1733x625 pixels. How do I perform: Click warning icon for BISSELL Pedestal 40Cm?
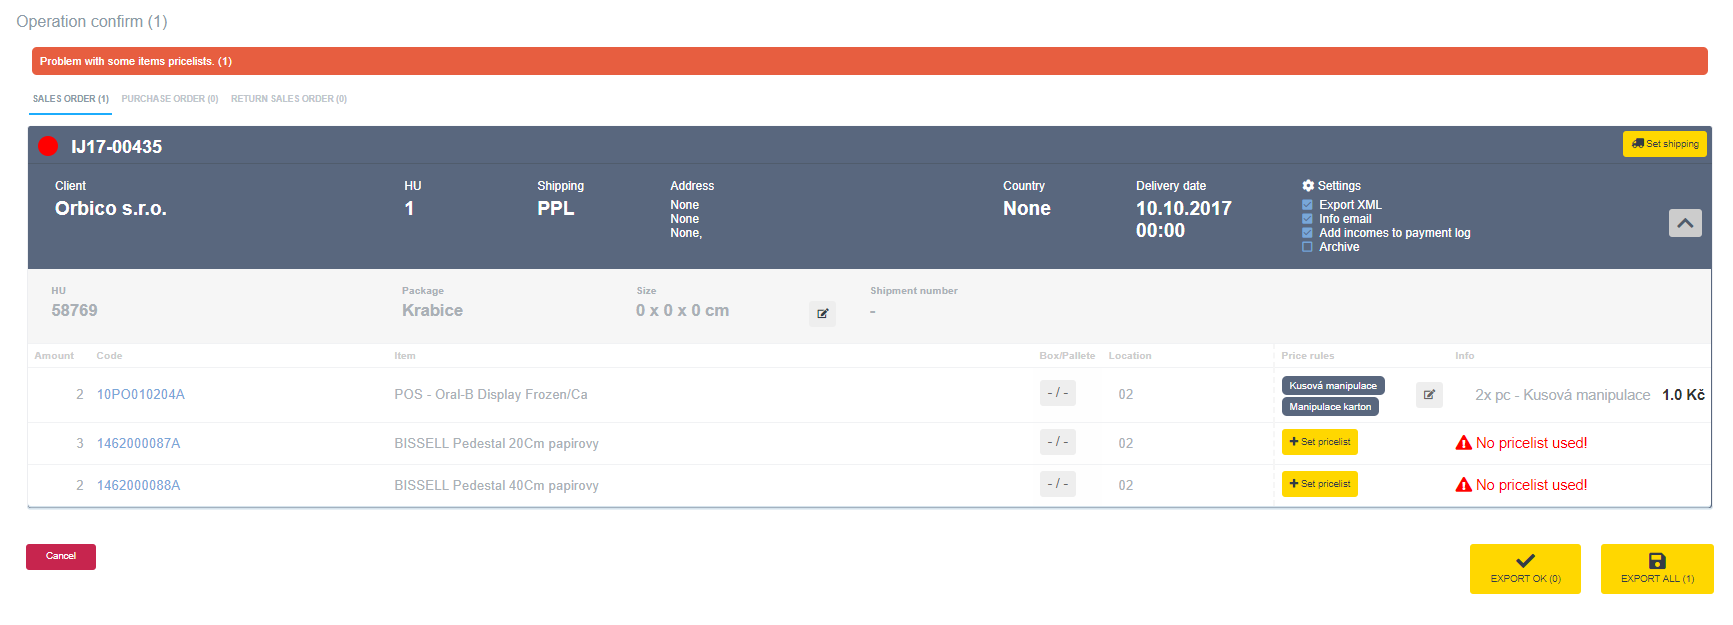coord(1463,485)
